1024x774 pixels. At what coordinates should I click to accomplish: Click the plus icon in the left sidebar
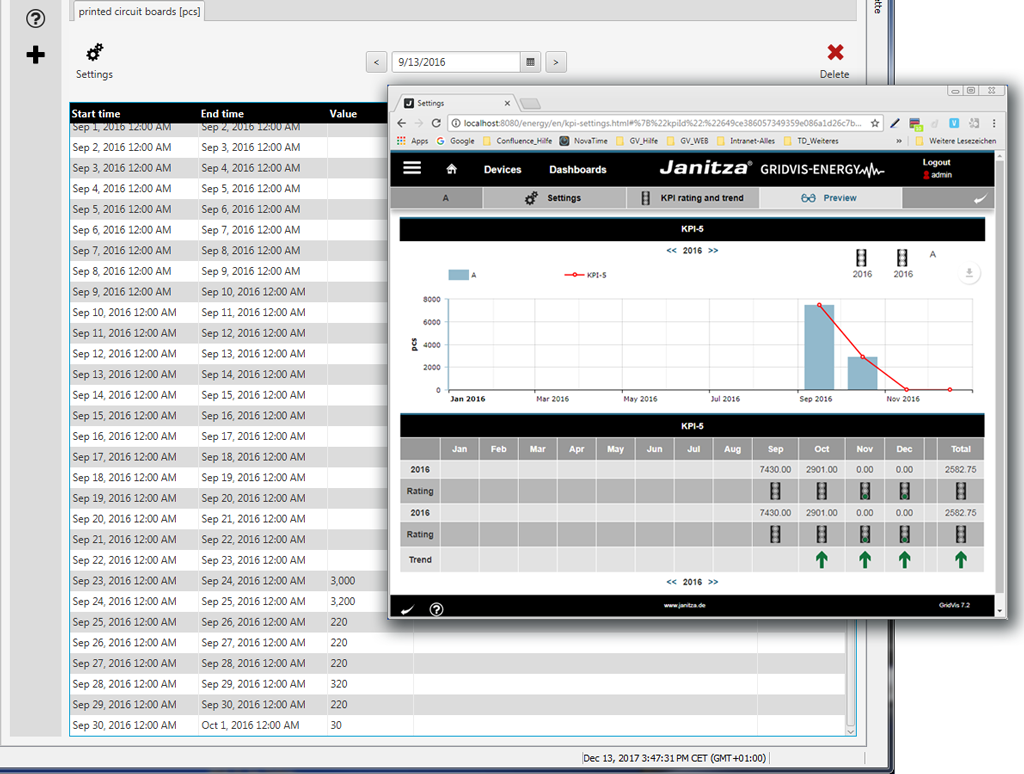pos(35,55)
